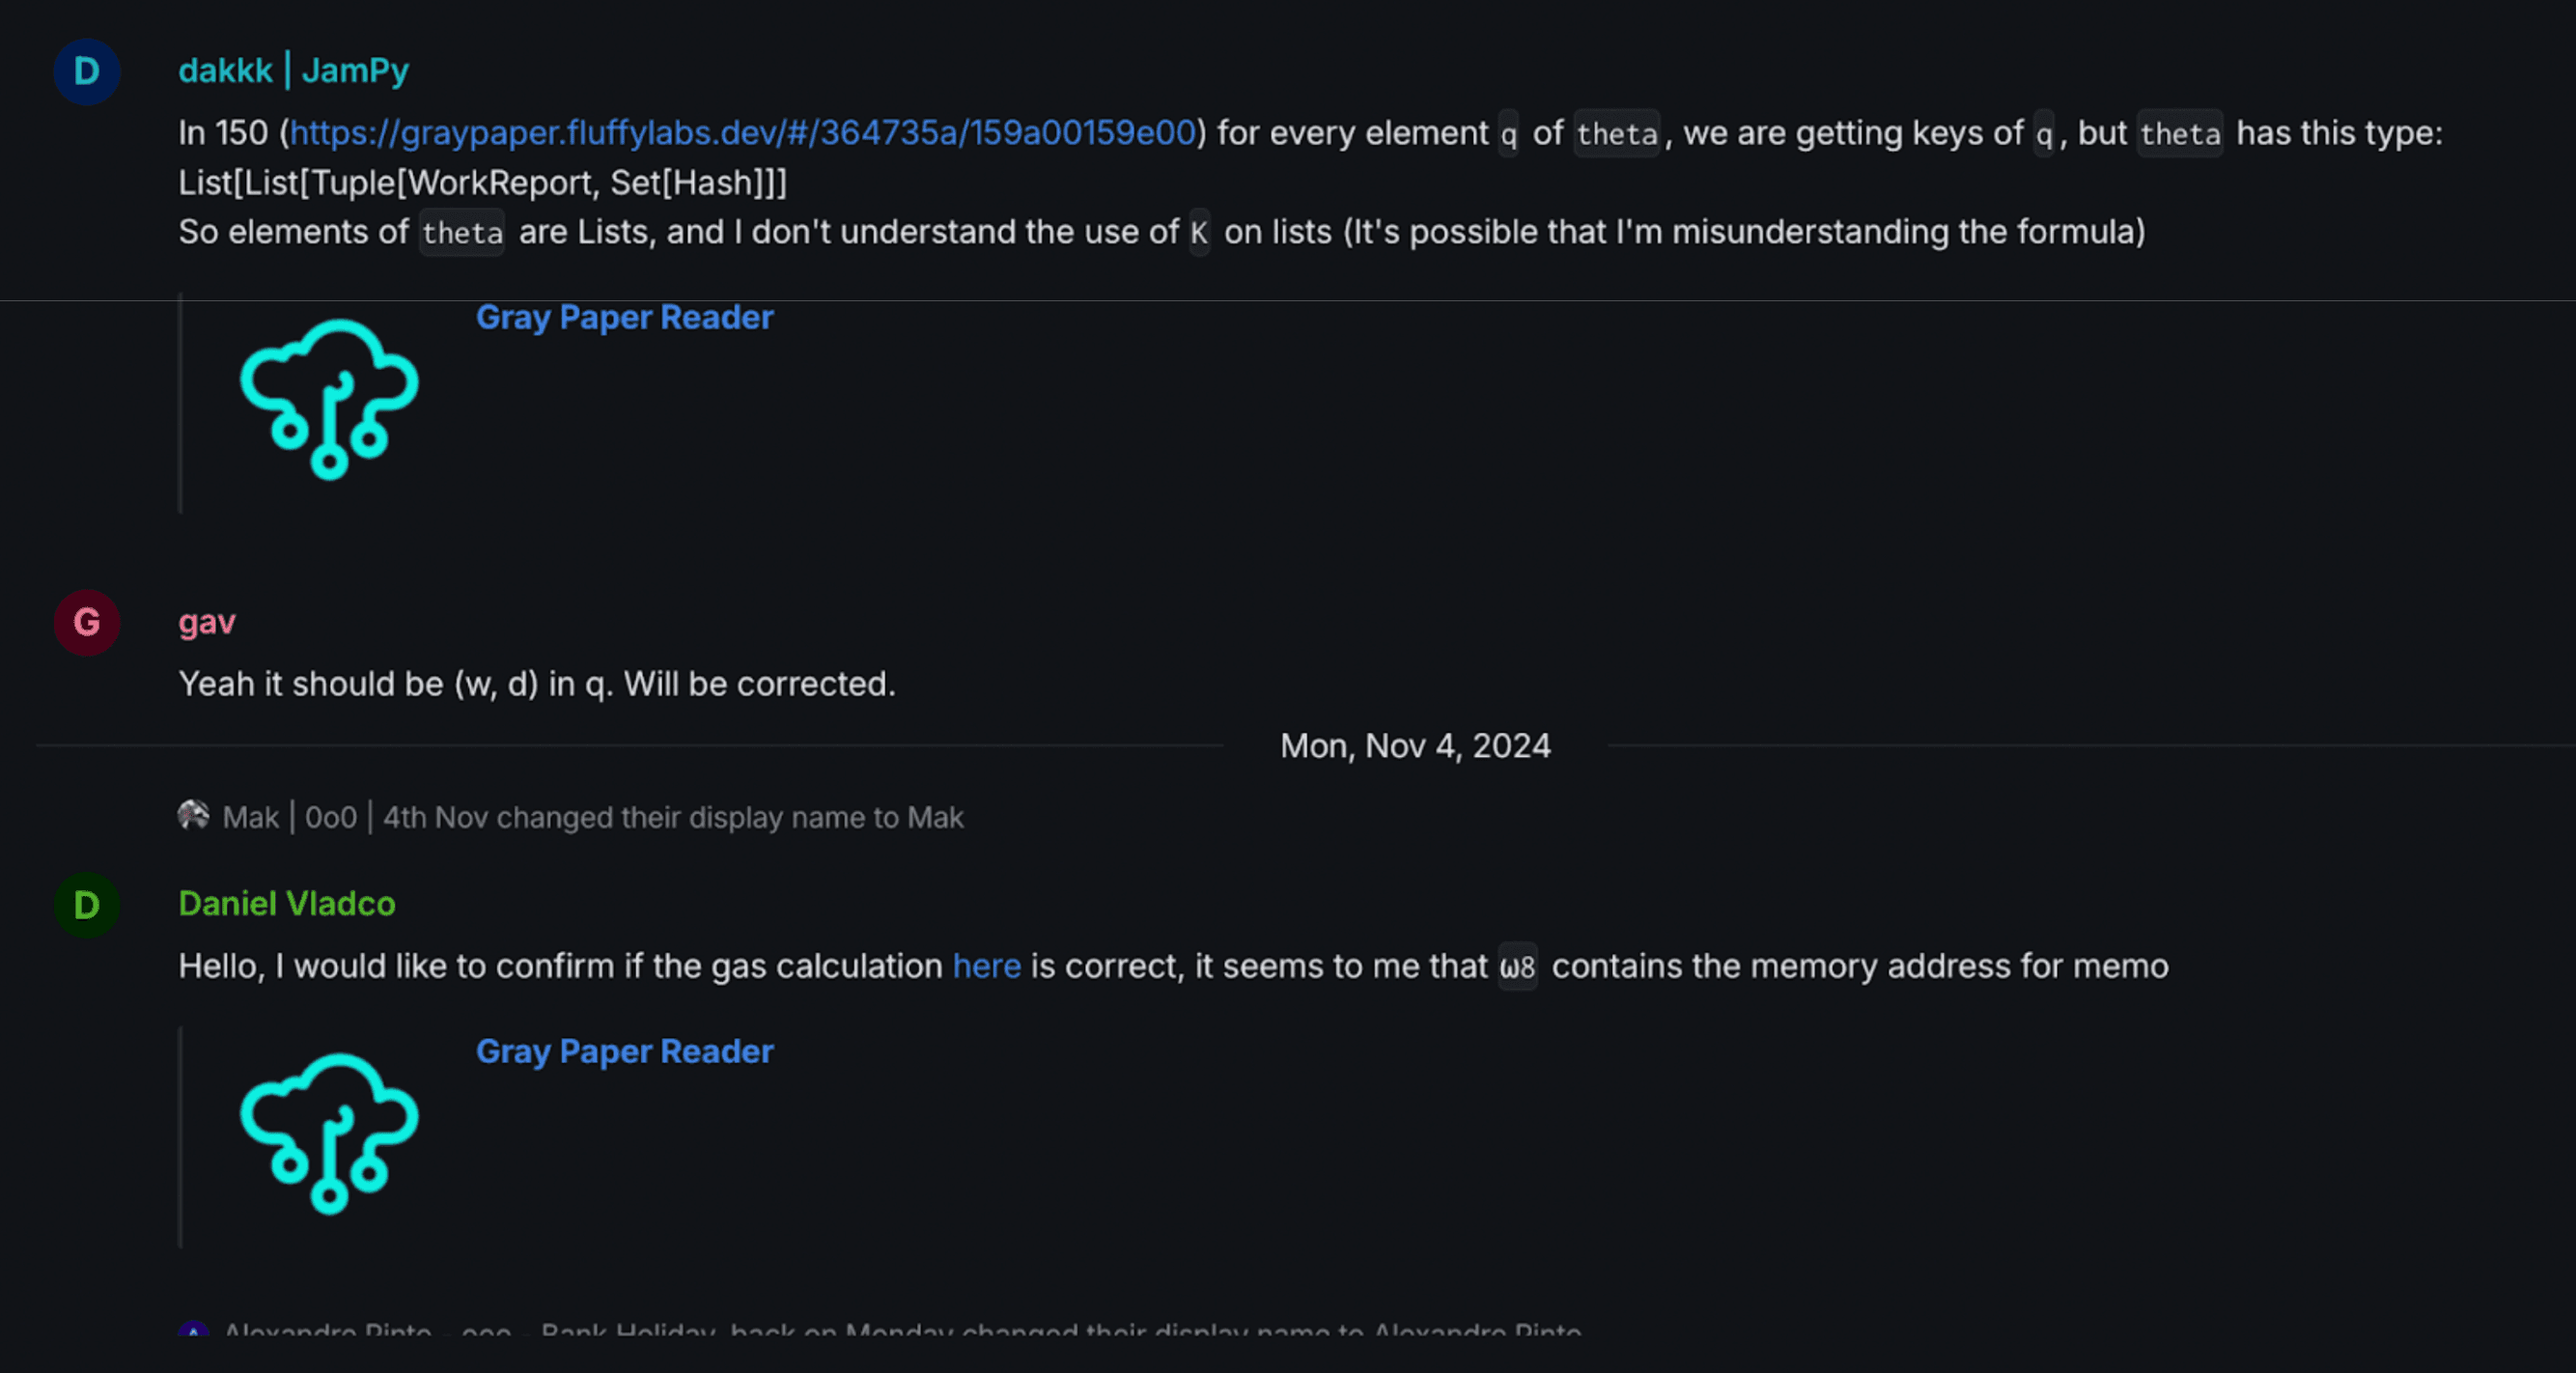Open Gray Paper Reader title below Daniel's message
This screenshot has width=2576, height=1373.
click(x=624, y=1051)
